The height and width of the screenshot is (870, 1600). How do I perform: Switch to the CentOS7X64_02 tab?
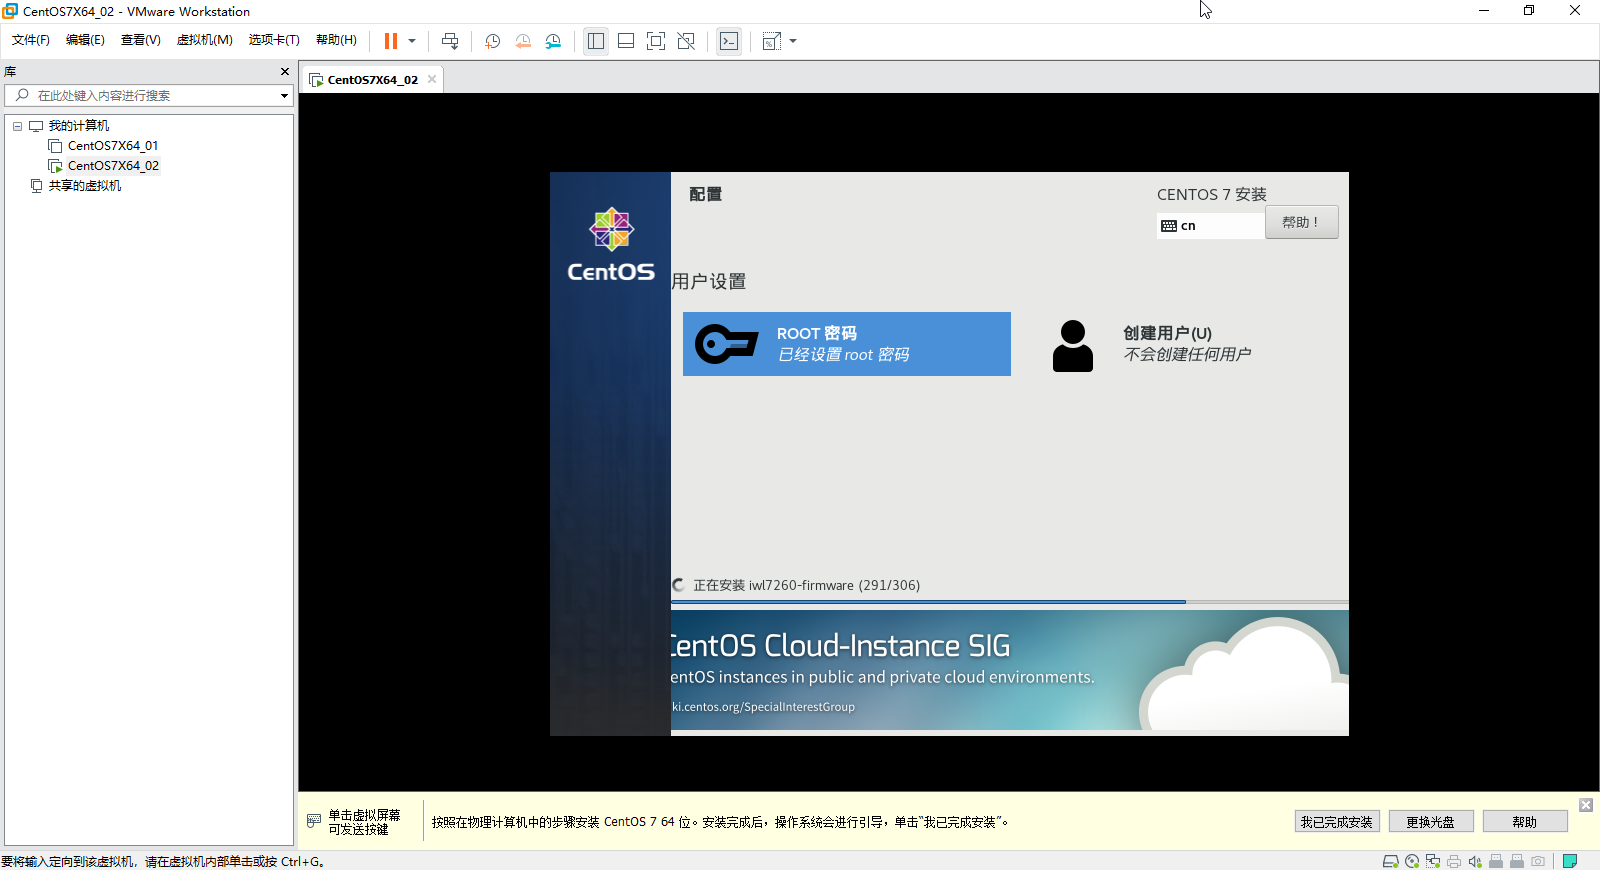tap(372, 80)
